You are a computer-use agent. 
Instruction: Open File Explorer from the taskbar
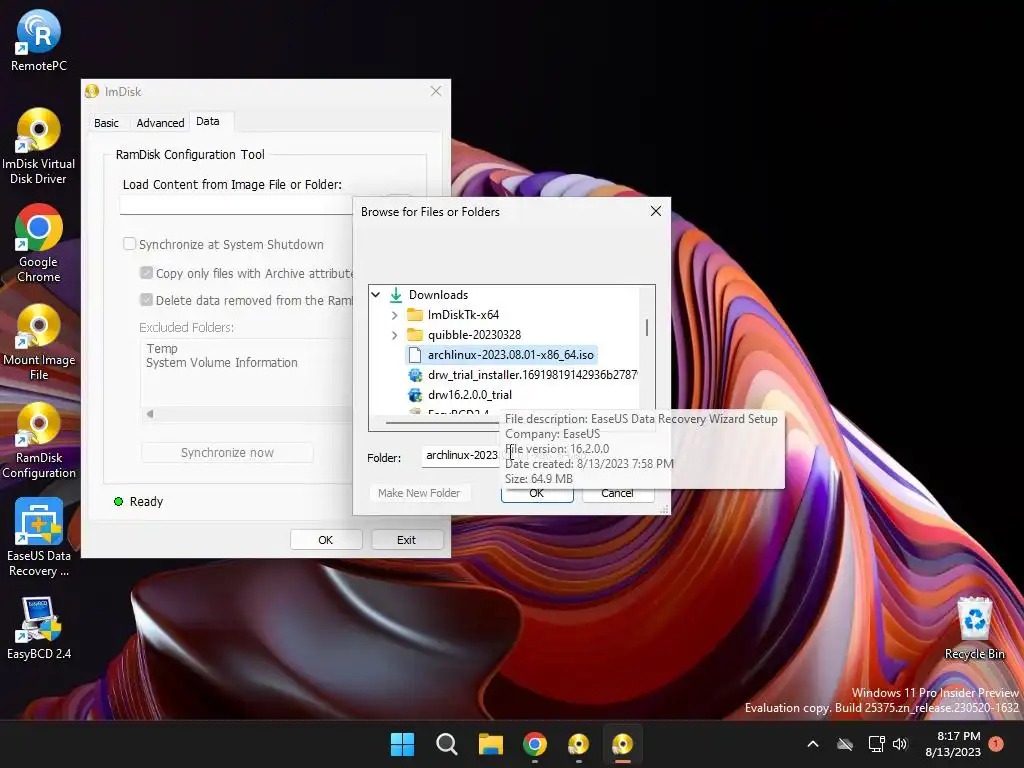tap(490, 744)
